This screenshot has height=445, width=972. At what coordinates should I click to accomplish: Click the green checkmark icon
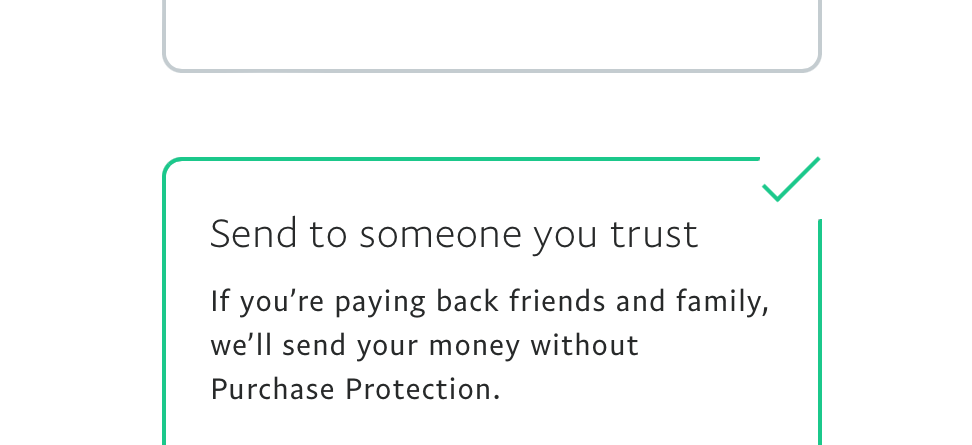click(790, 179)
